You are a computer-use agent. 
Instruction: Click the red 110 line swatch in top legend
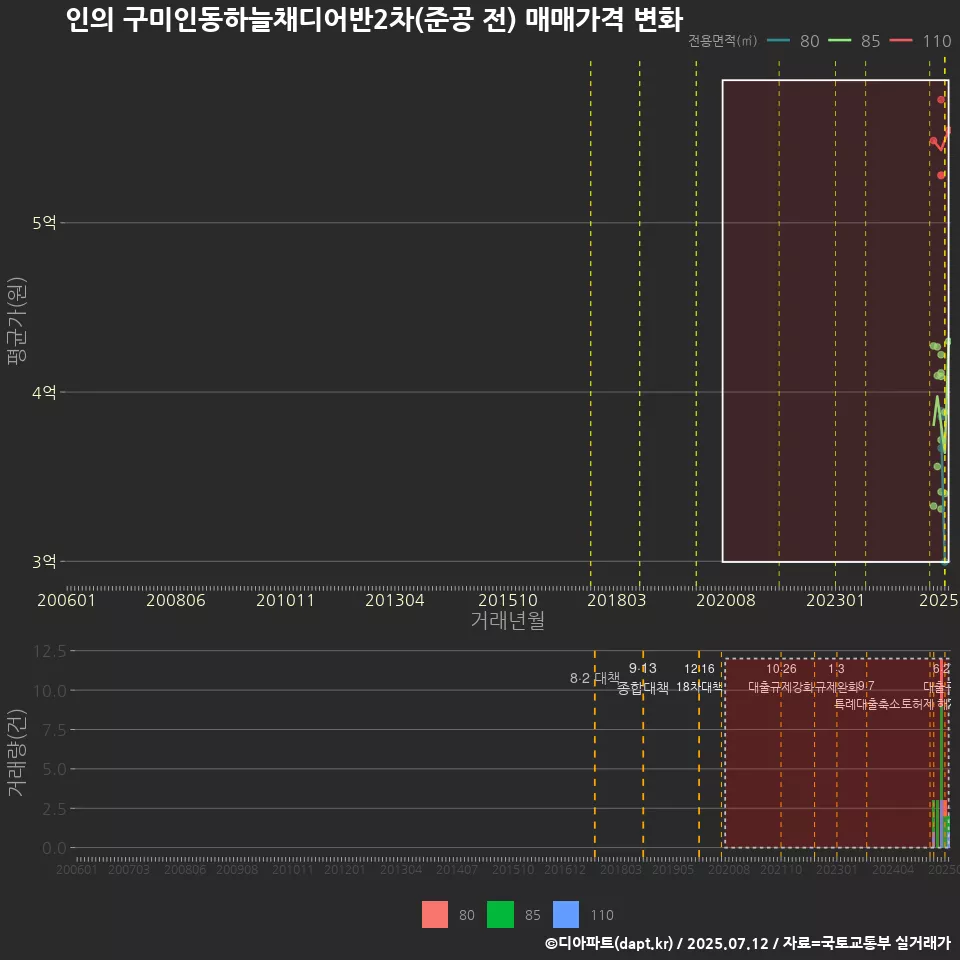pos(901,41)
